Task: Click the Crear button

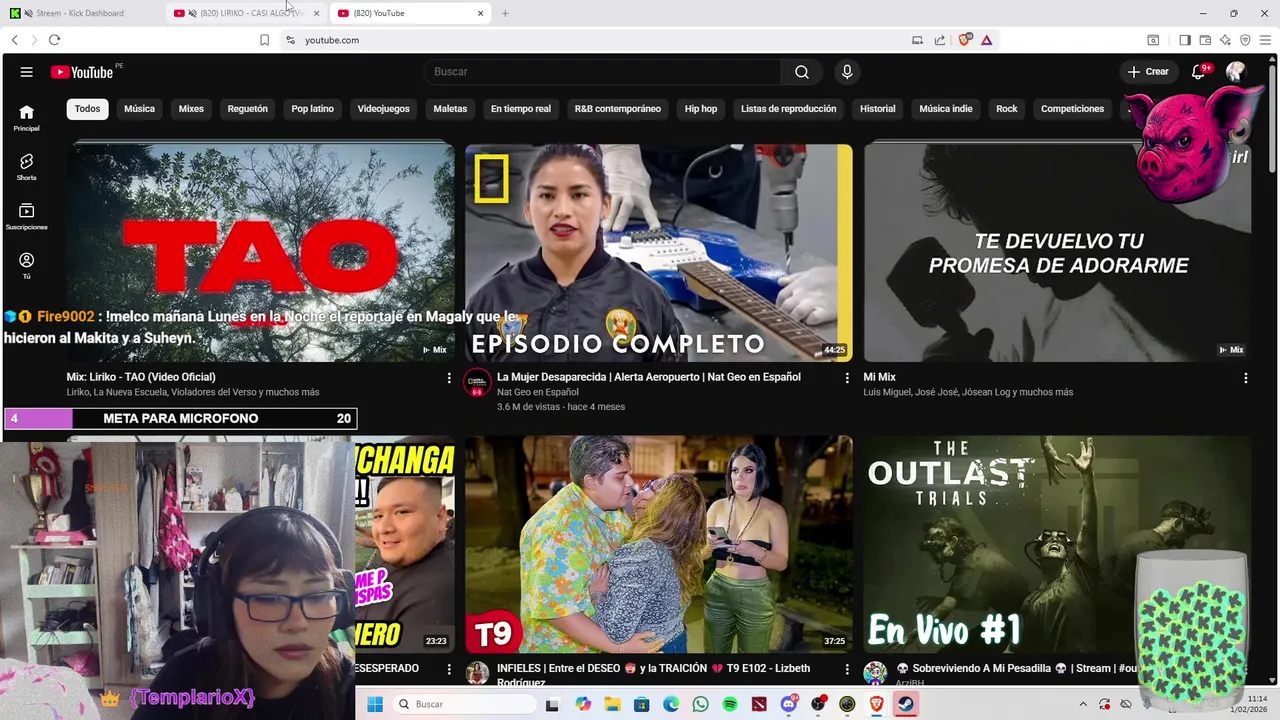Action: coord(1148,72)
